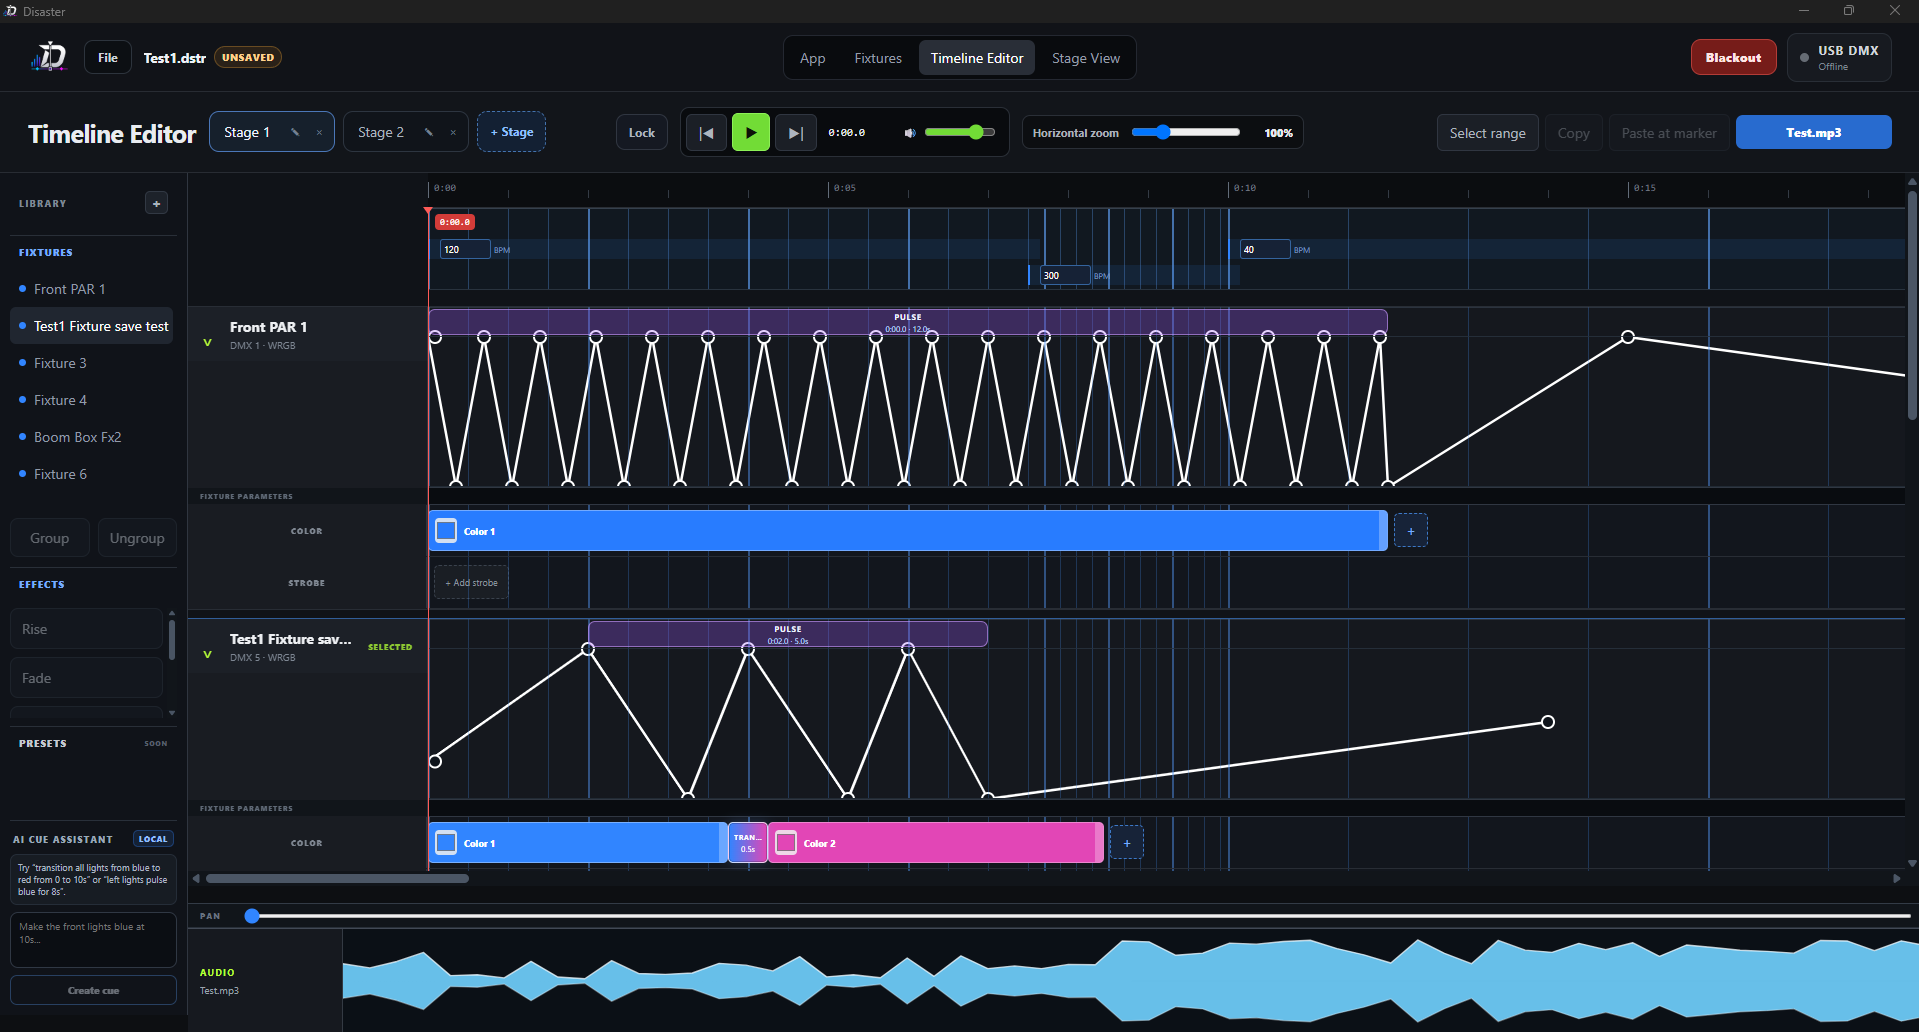Image resolution: width=1919 pixels, height=1032 pixels.
Task: Rename Stage 1 with pencil icon
Action: coord(295,132)
